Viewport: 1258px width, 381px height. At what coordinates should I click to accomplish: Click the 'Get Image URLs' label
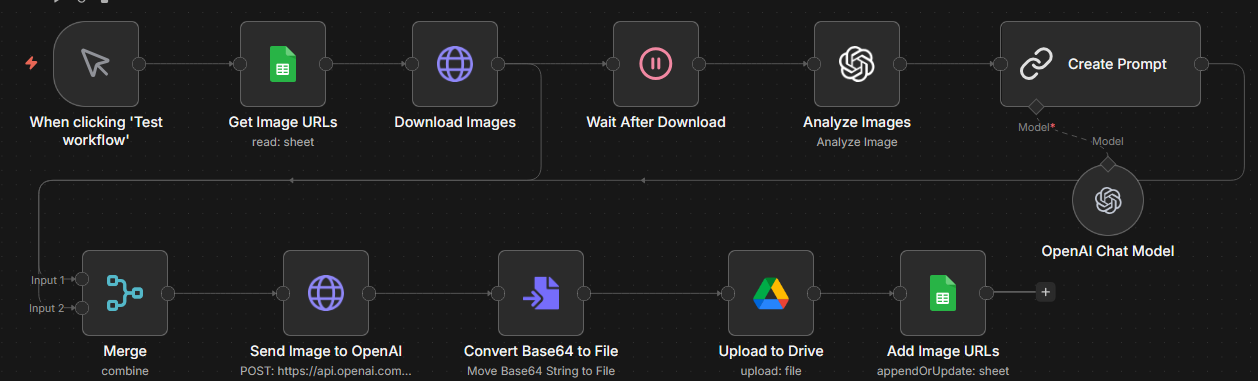(283, 122)
